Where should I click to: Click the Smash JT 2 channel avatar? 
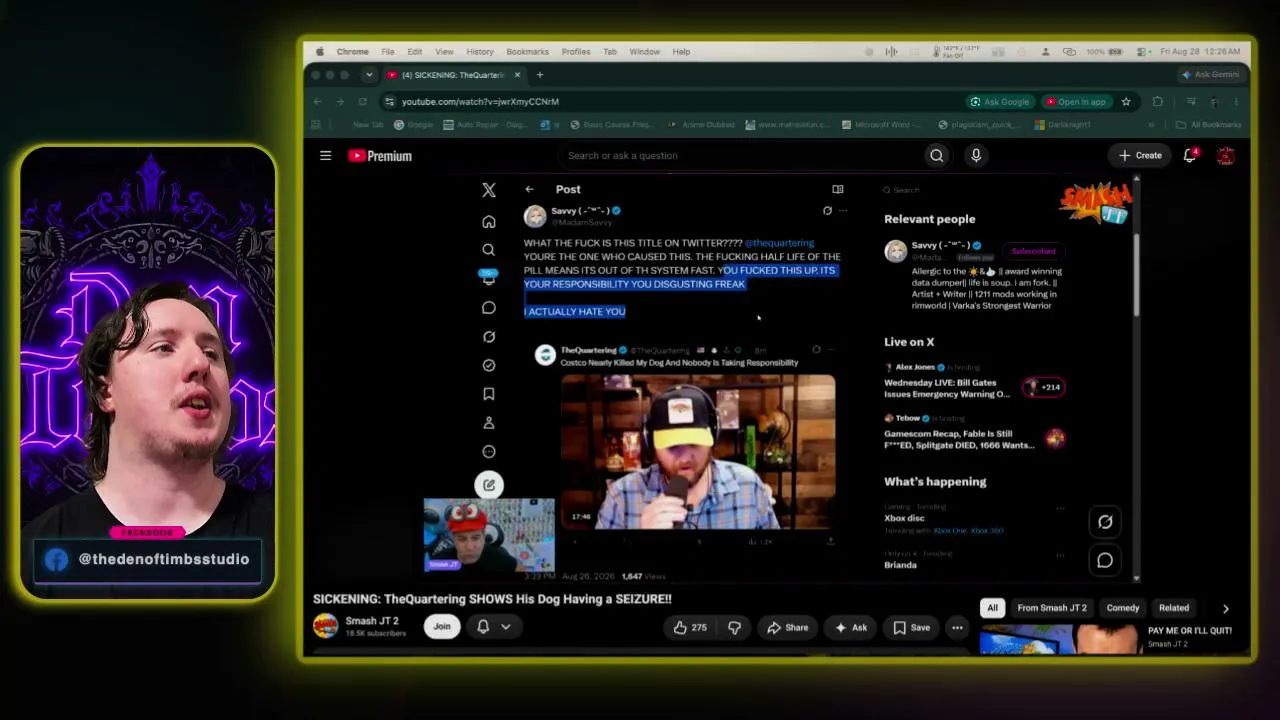[325, 626]
